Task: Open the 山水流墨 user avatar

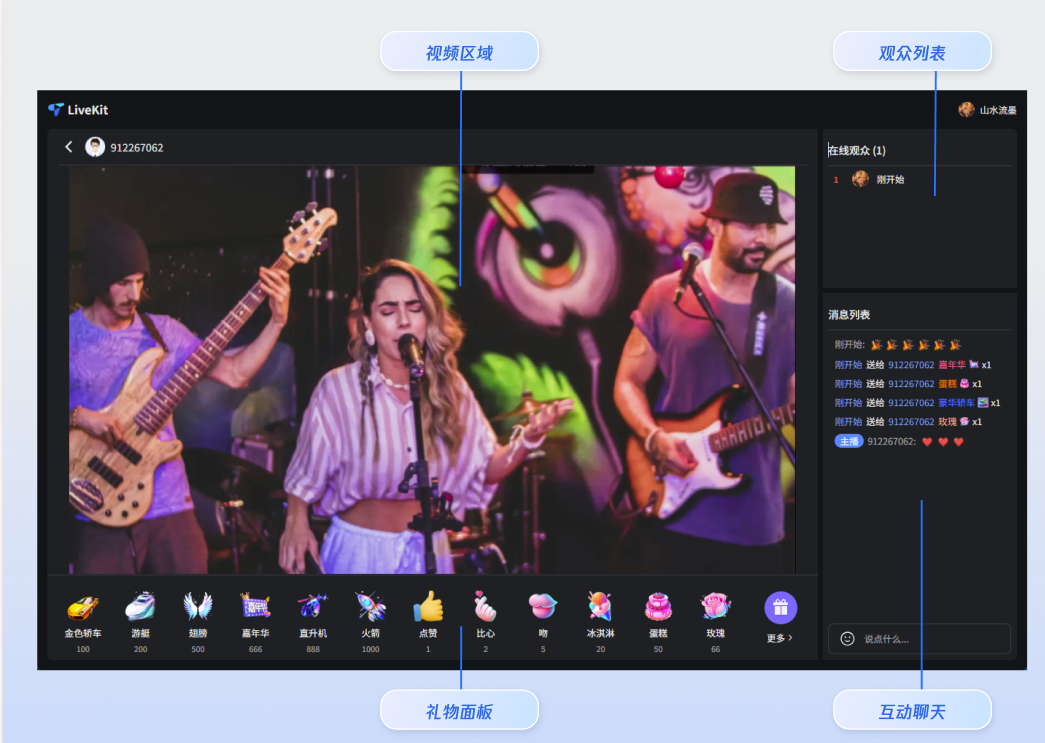Action: click(x=966, y=110)
